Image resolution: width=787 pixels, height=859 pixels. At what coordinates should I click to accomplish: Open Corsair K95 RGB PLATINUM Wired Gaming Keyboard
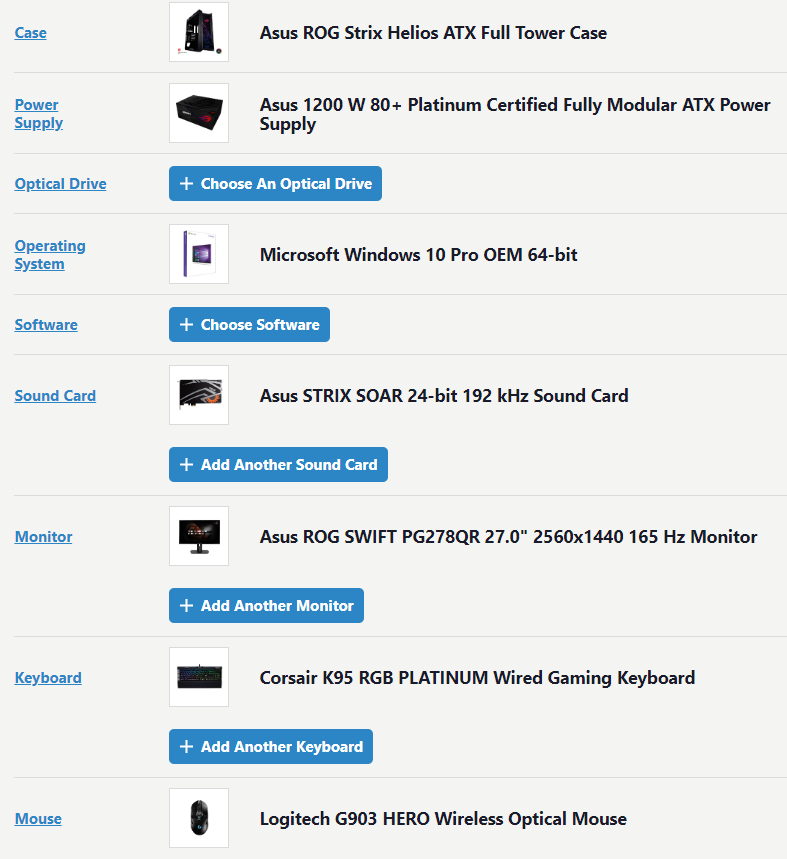(477, 678)
